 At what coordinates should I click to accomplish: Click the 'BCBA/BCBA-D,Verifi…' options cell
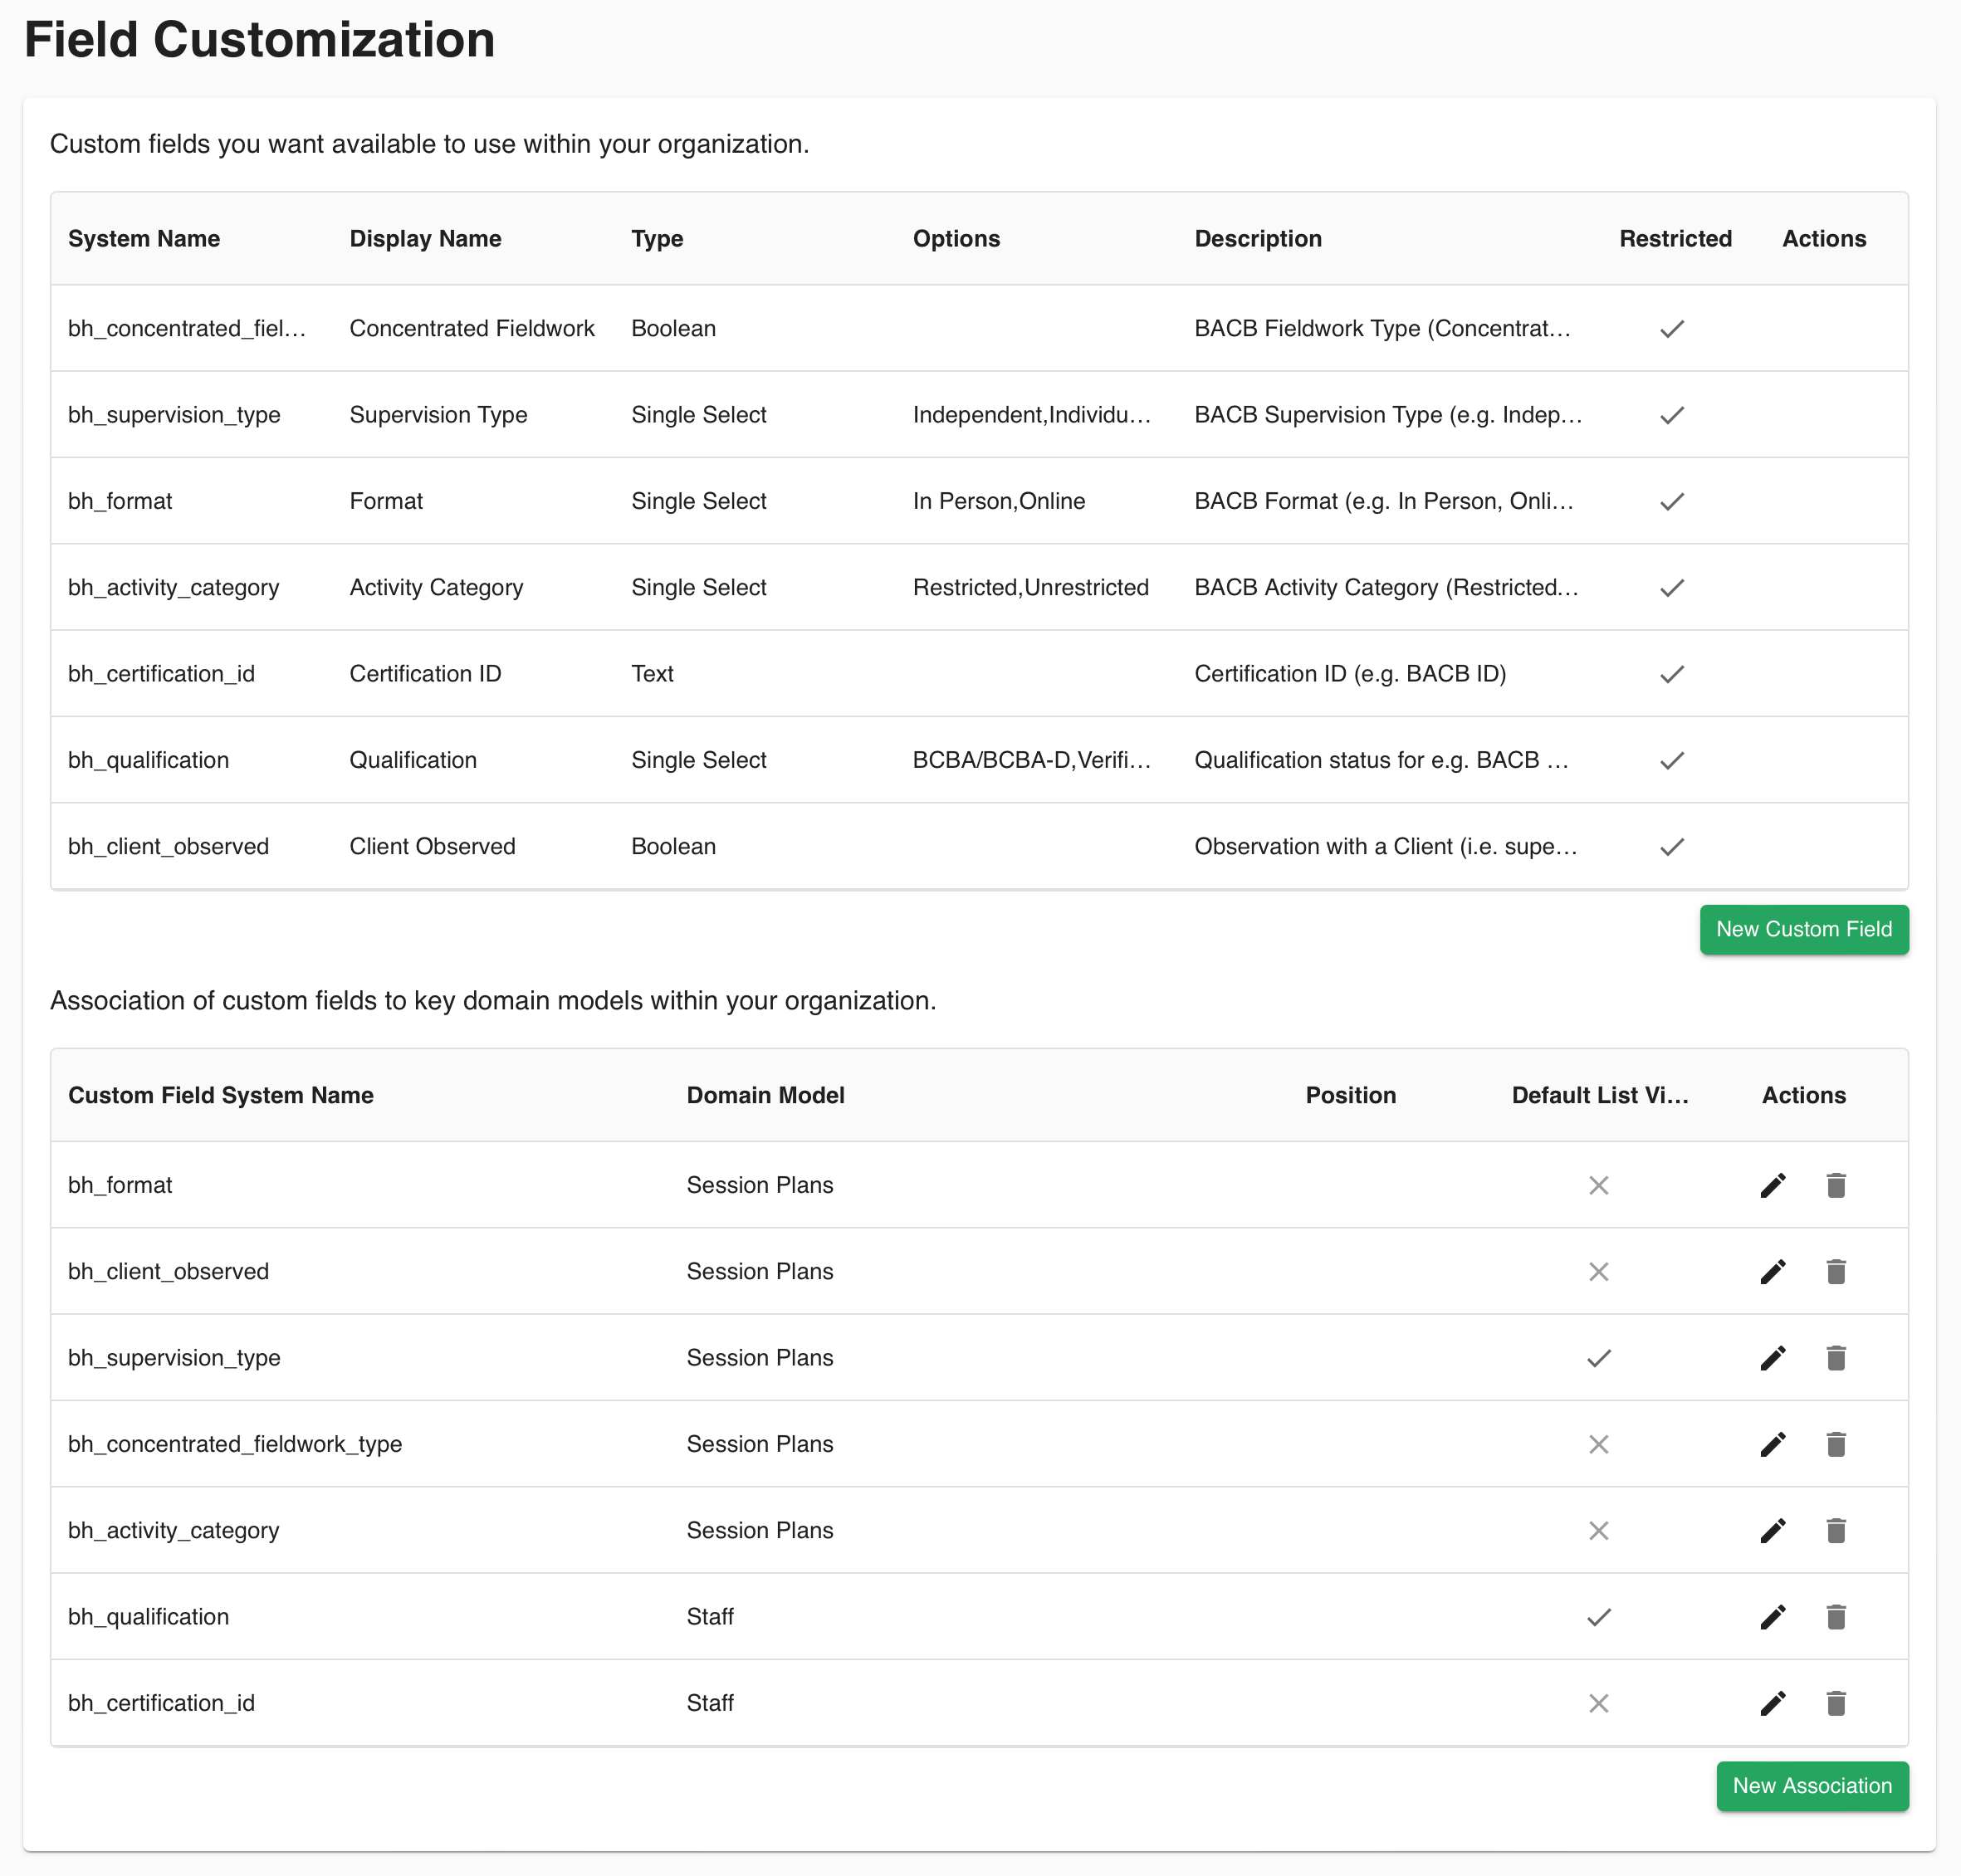(x=1031, y=760)
